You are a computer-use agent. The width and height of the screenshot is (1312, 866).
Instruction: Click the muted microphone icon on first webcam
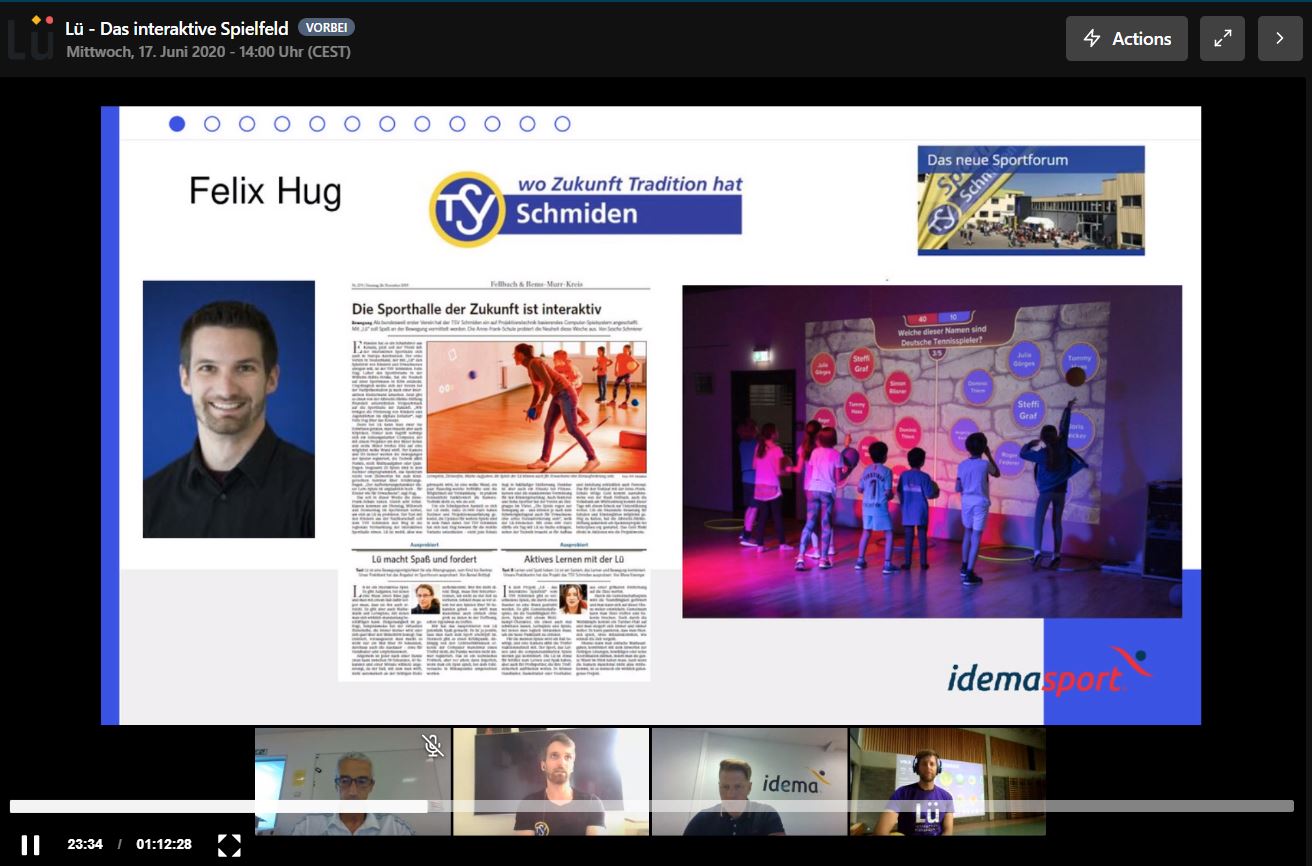click(x=432, y=745)
